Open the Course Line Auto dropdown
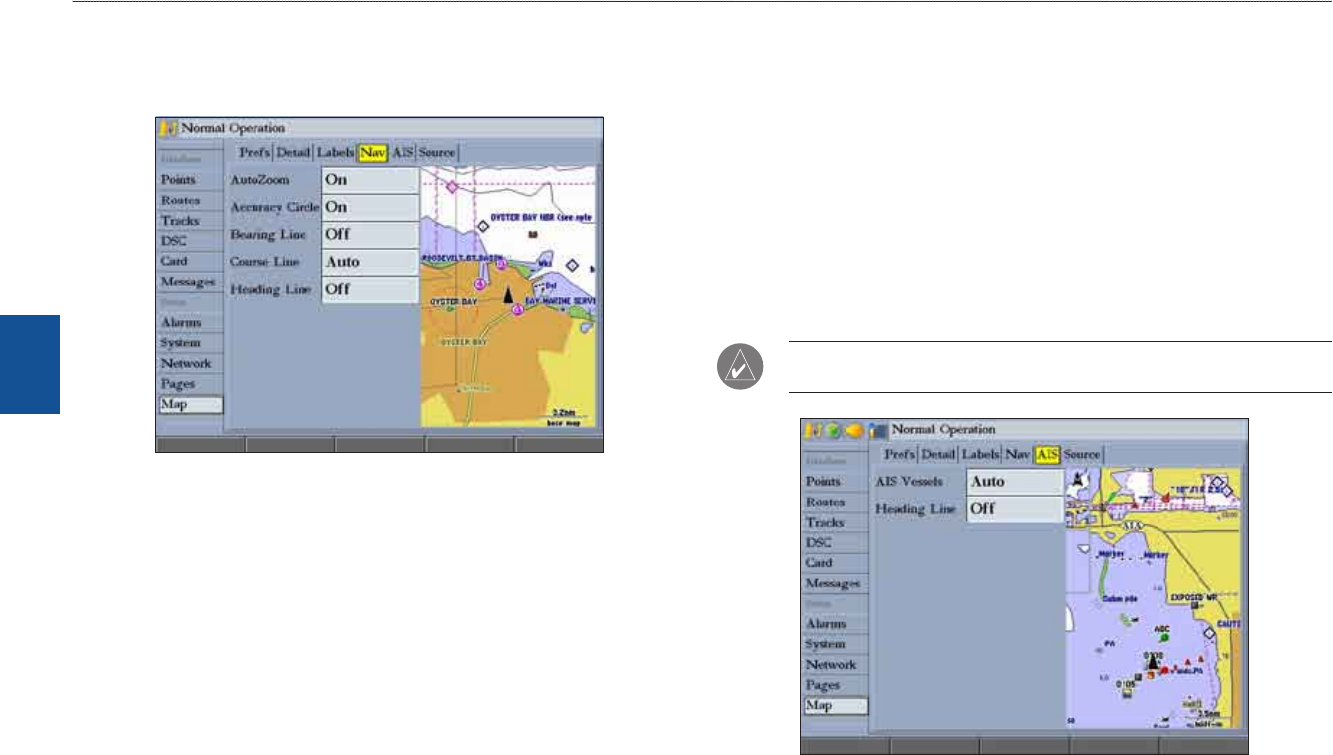 click(x=369, y=262)
